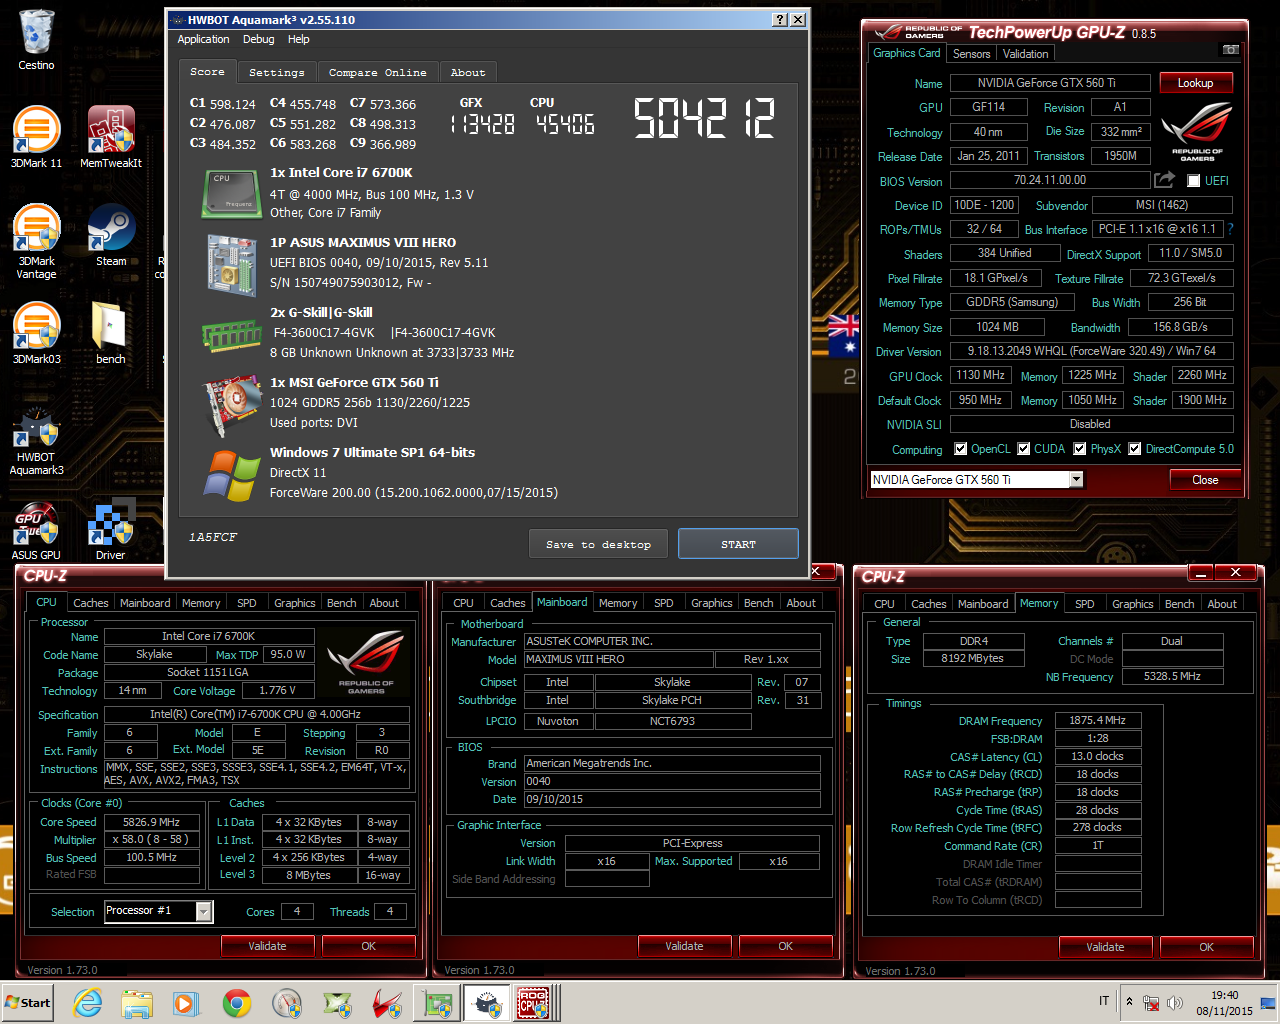Click the GPU-Z screenshot camera icon
The width and height of the screenshot is (1280, 1024).
(x=1231, y=50)
